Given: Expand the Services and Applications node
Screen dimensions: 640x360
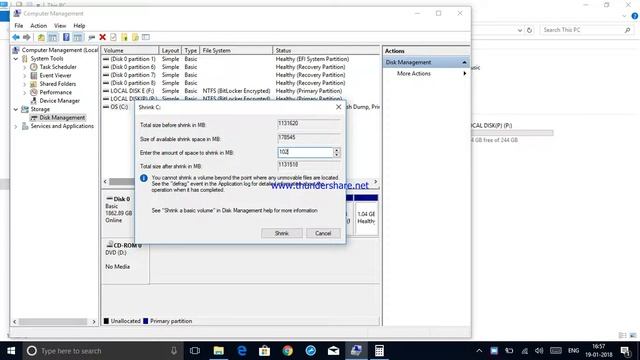Looking at the screenshot, I should [x=16, y=126].
